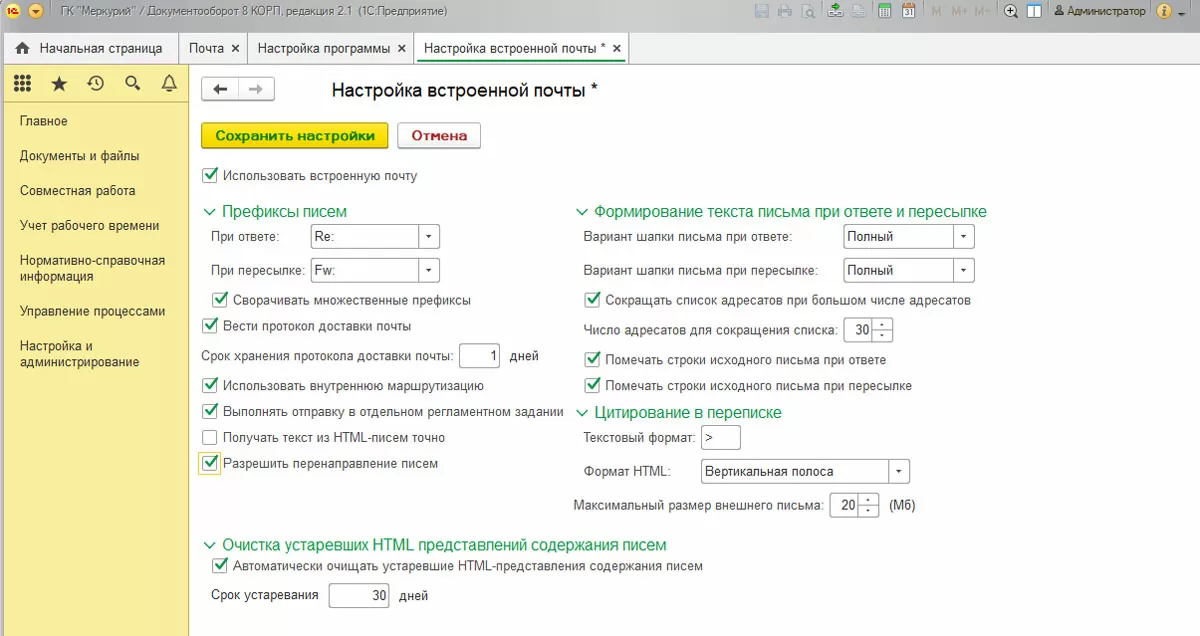Collapse Формирование текста письма section
The height and width of the screenshot is (636, 1200).
[x=583, y=212]
